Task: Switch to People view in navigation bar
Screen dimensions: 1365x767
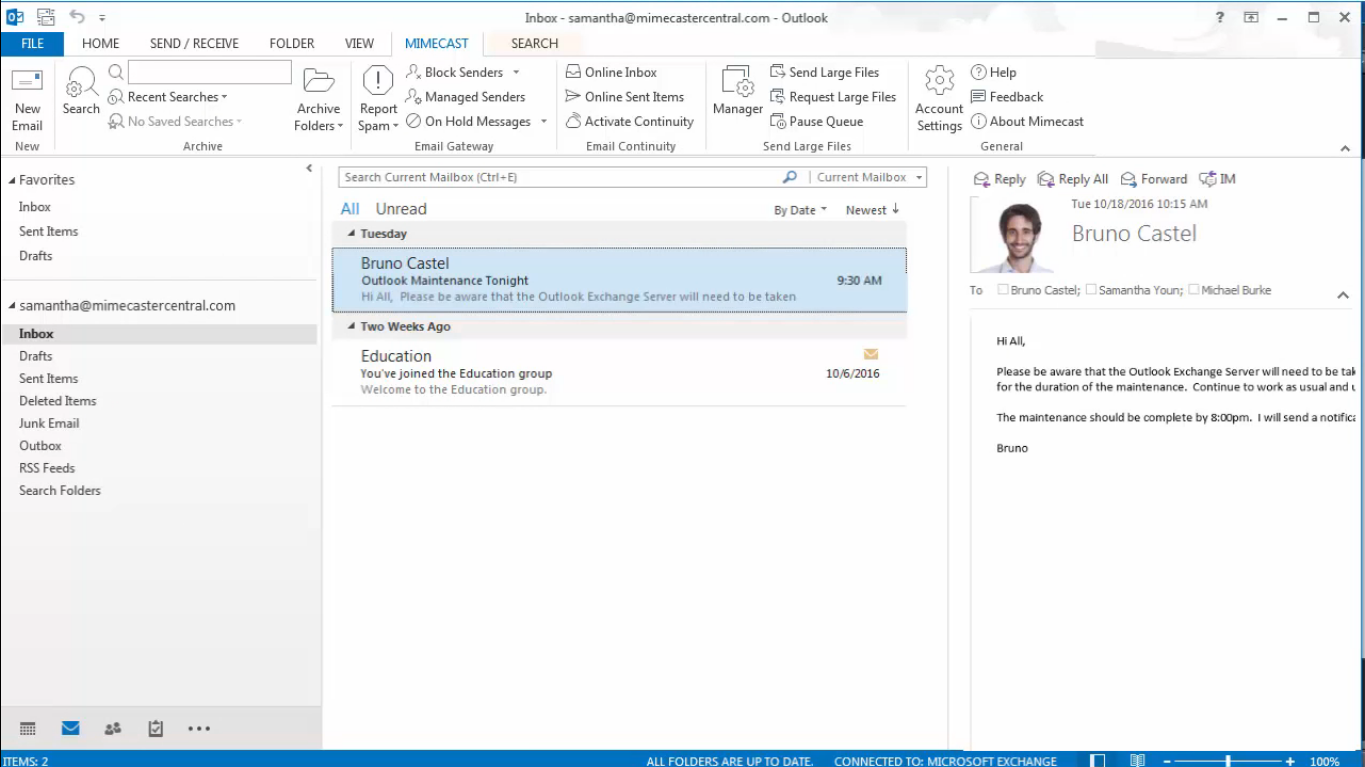Action: click(x=113, y=729)
